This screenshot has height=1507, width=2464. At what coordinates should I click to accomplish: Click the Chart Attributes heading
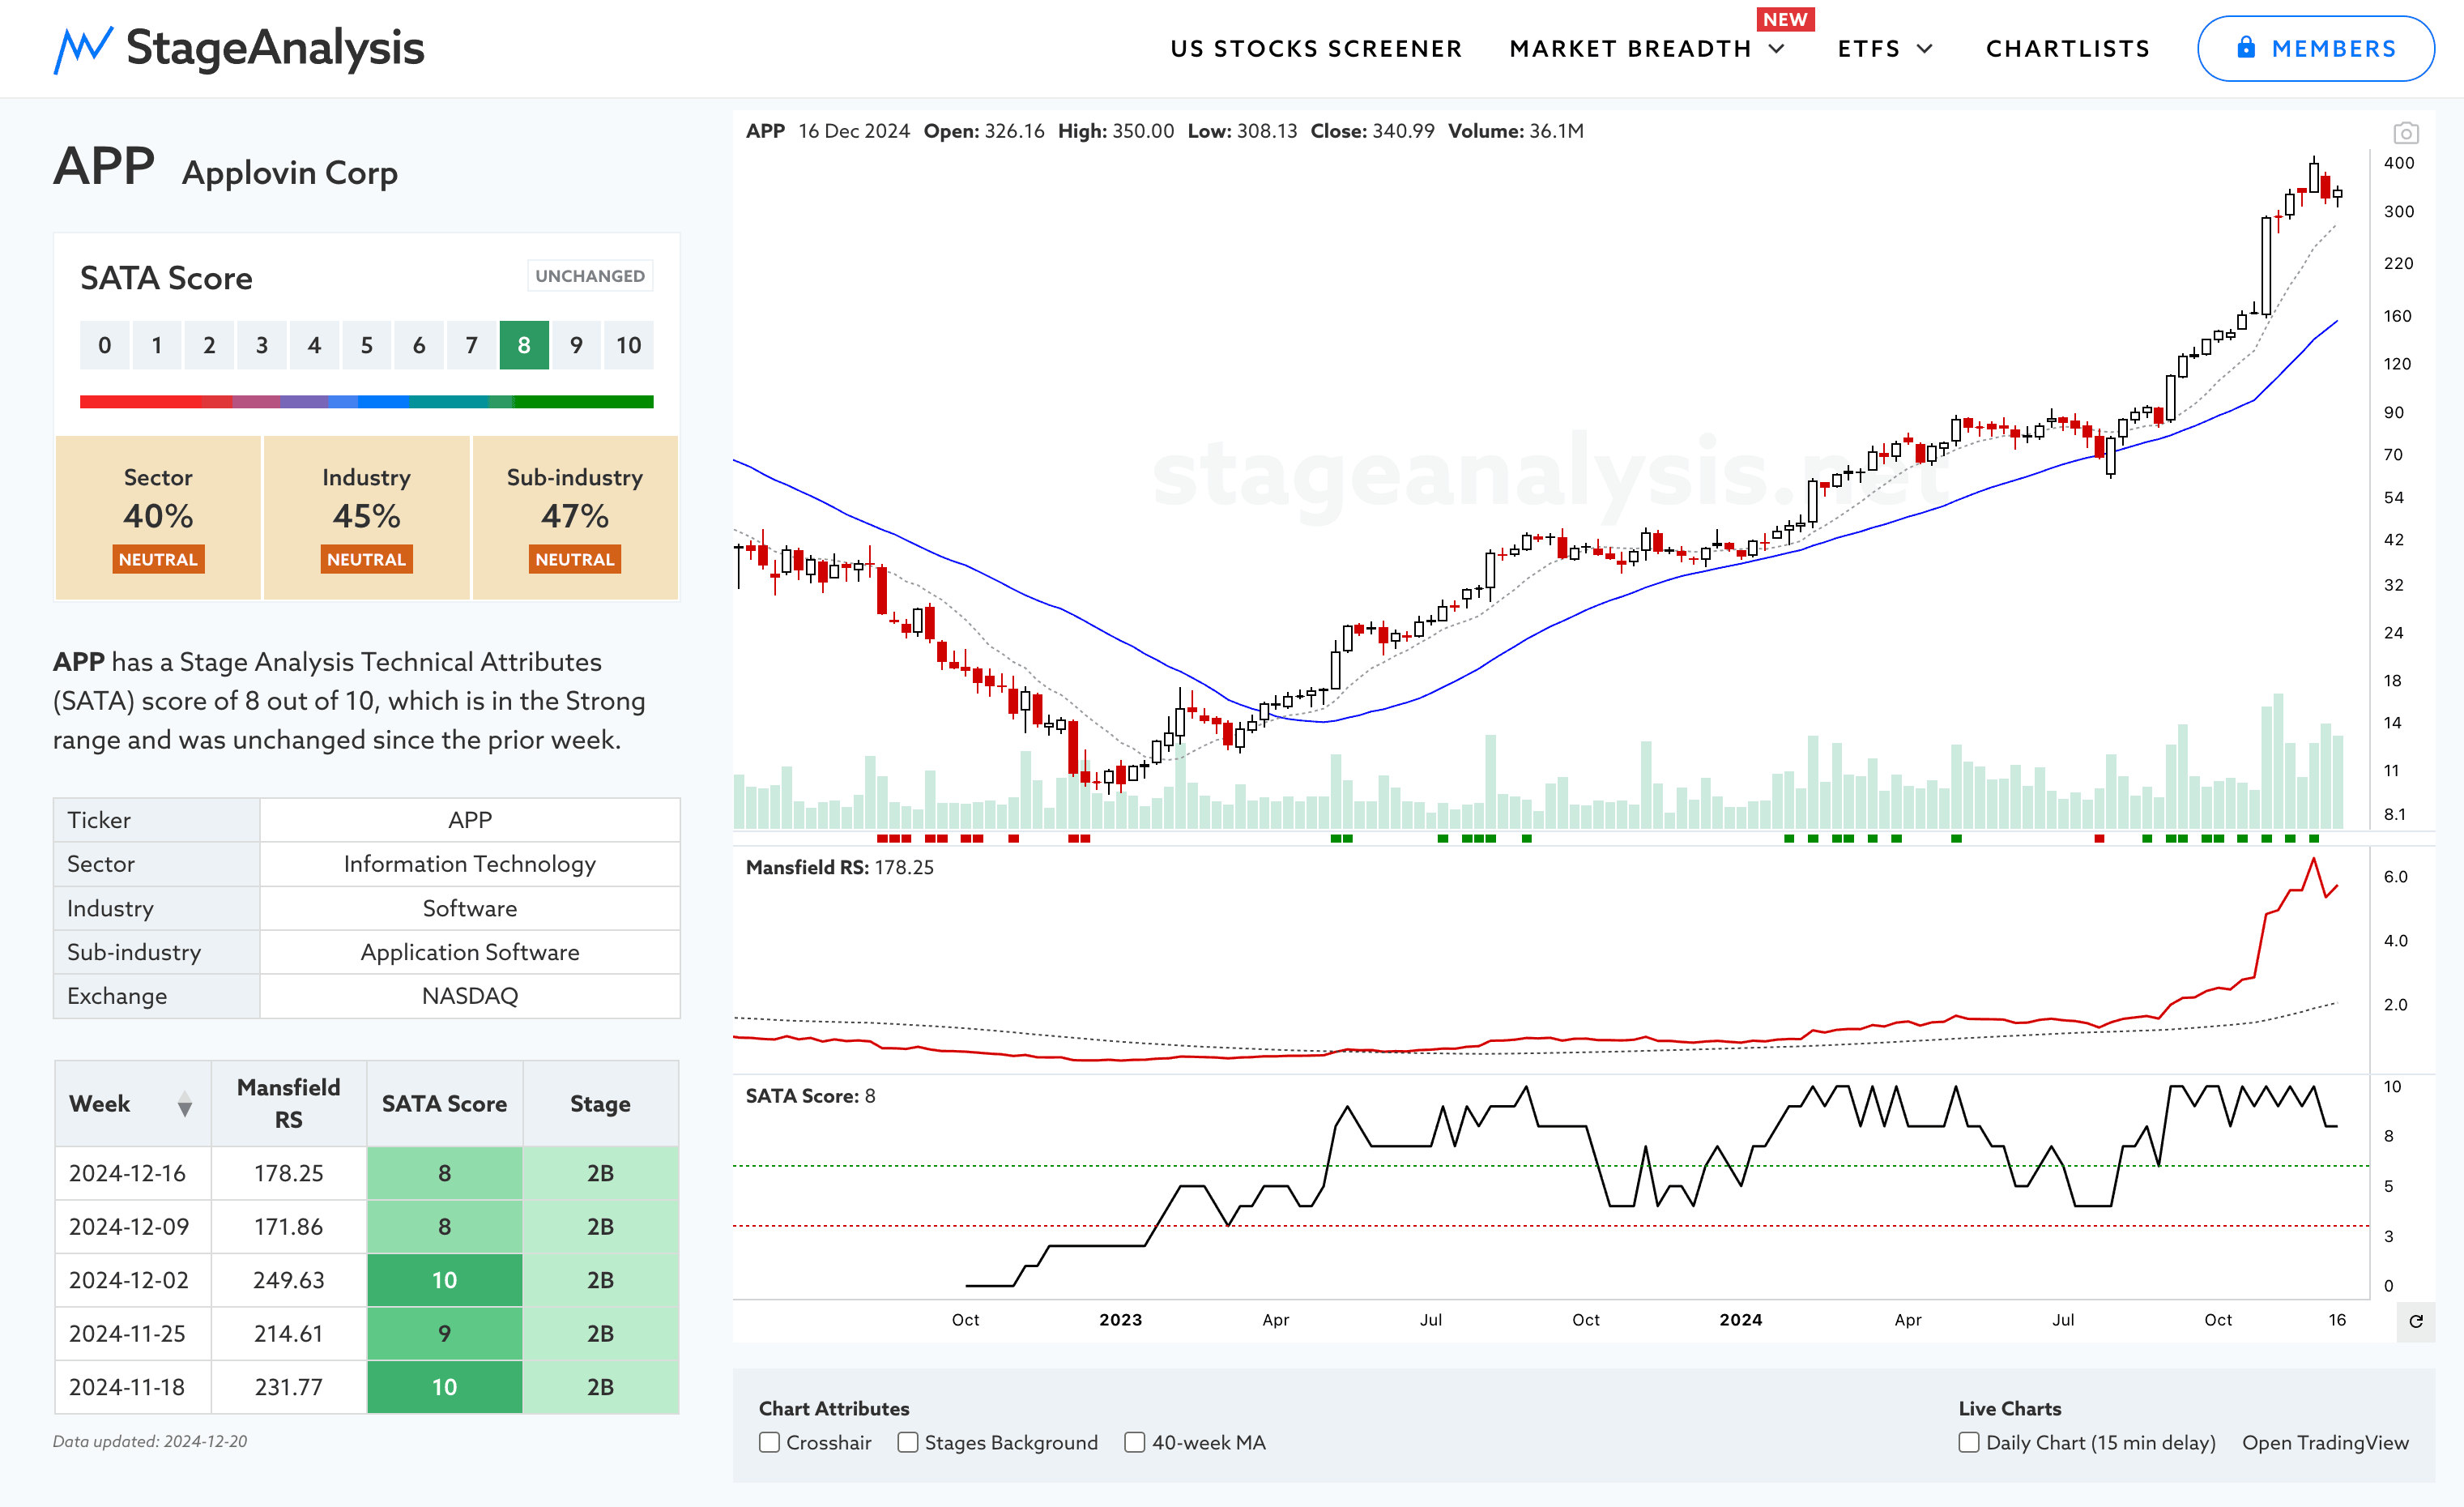[834, 1408]
